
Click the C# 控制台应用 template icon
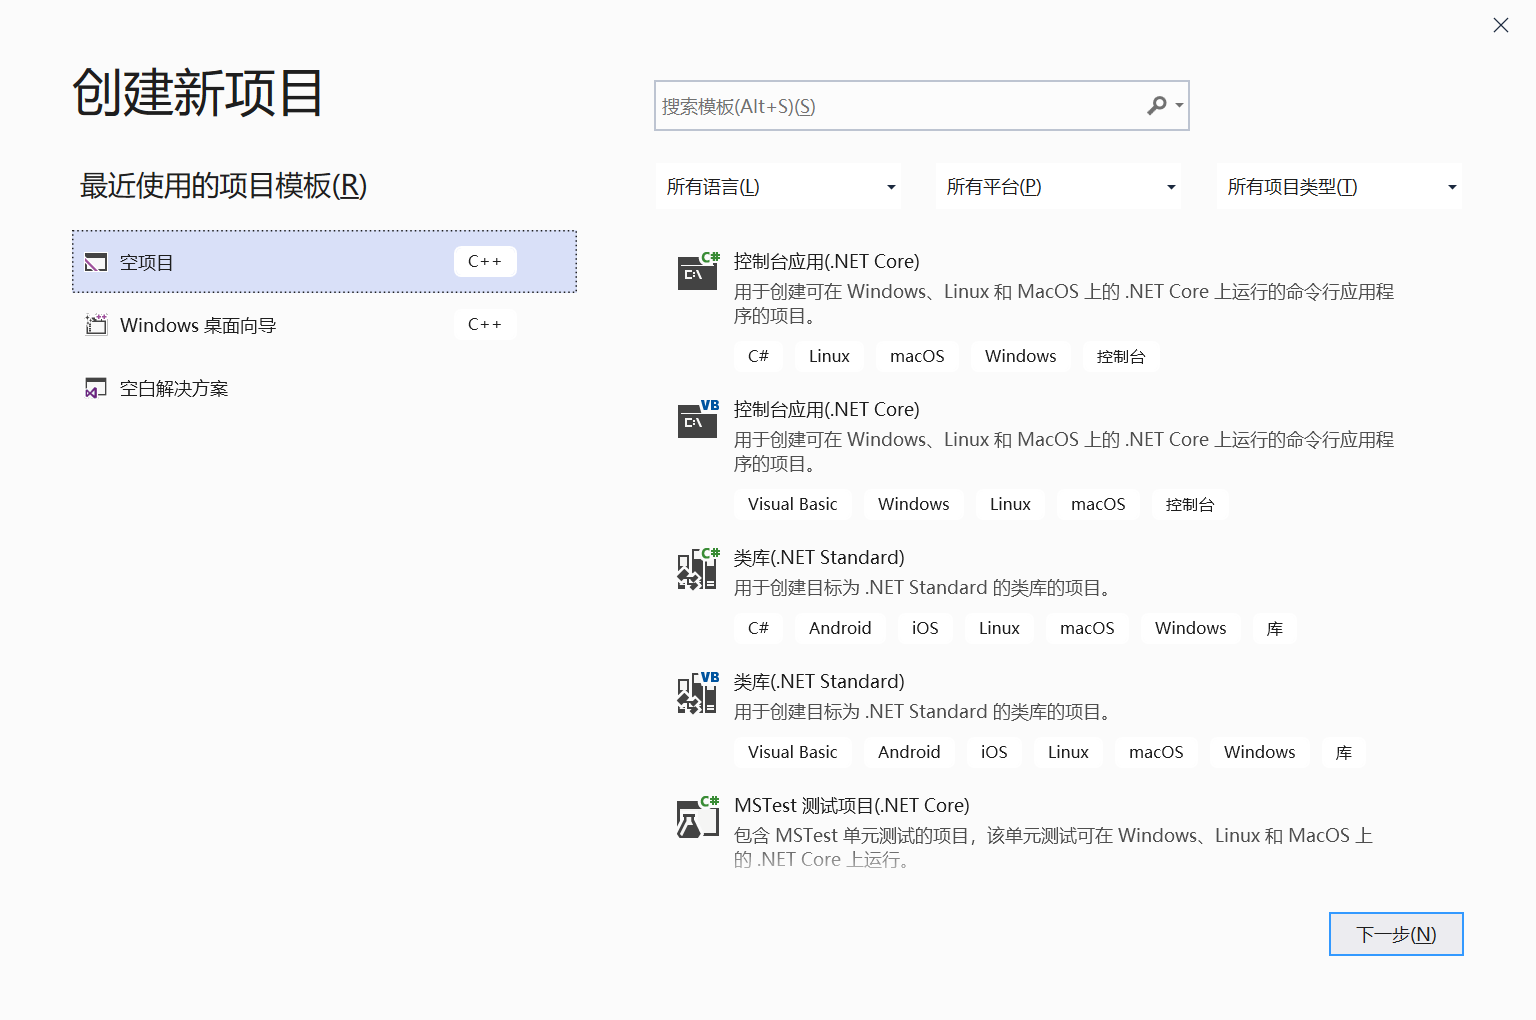coord(697,272)
